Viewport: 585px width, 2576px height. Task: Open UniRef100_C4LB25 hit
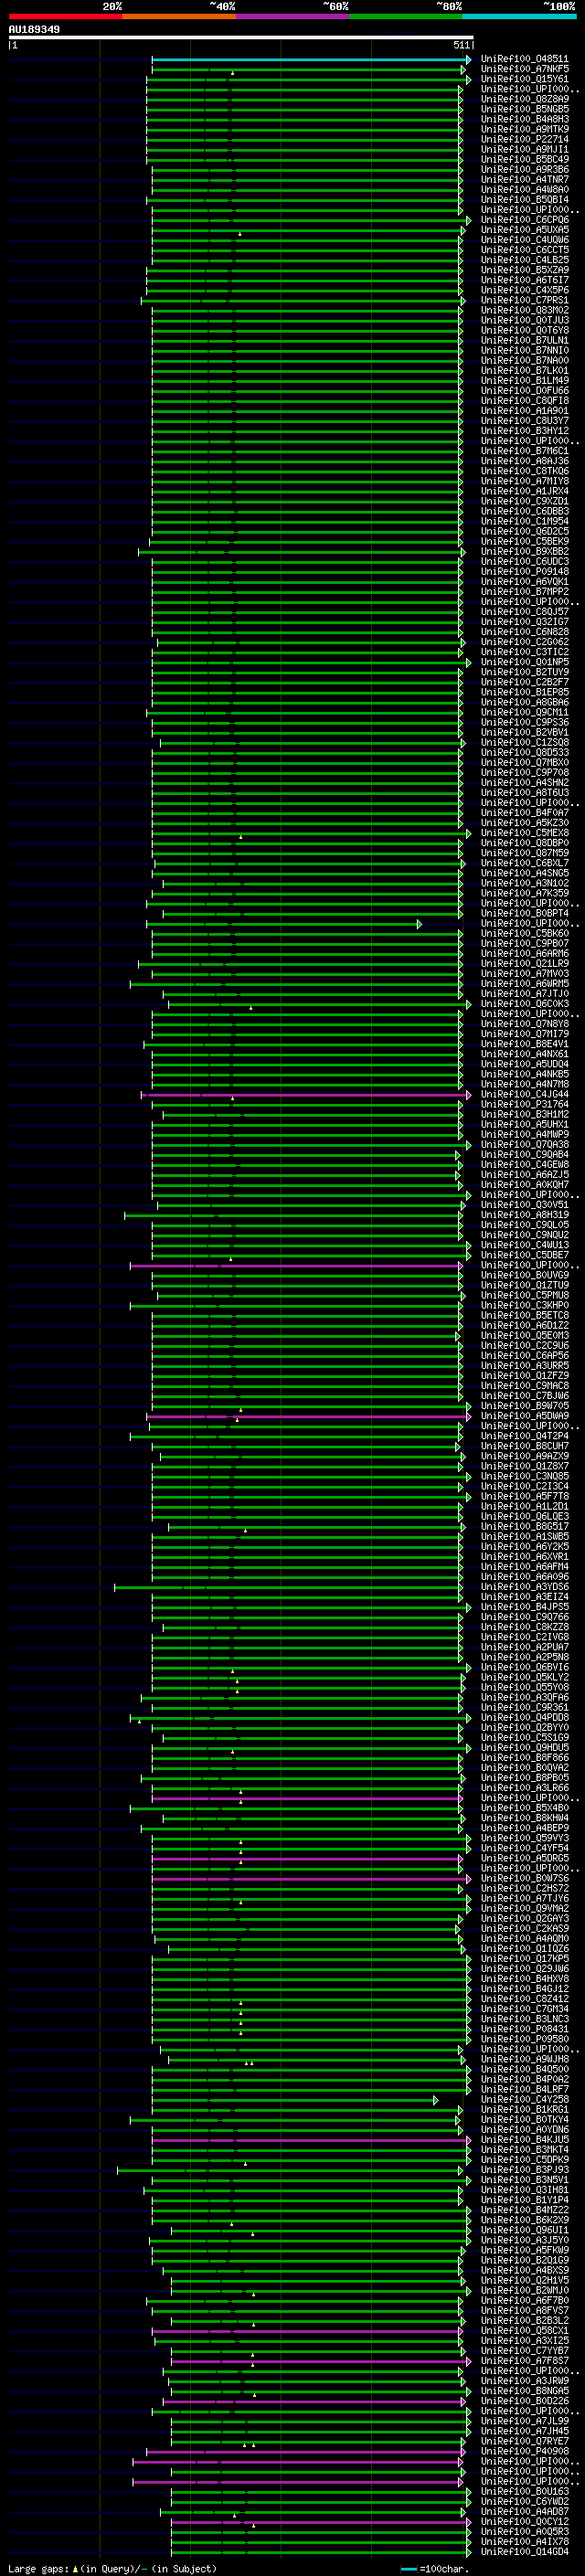pyautogui.click(x=524, y=260)
